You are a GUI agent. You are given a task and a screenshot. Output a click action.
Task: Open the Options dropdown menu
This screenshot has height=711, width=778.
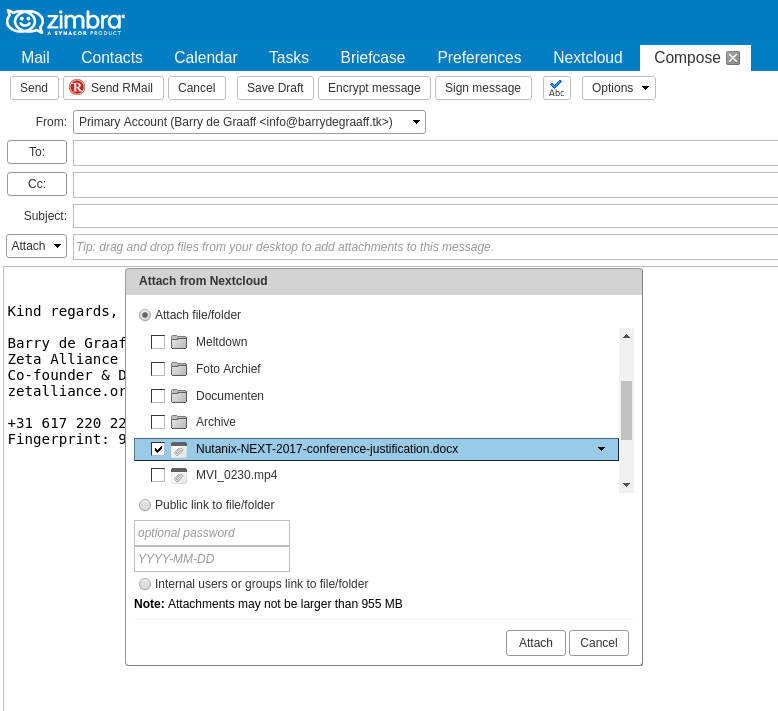coord(618,88)
